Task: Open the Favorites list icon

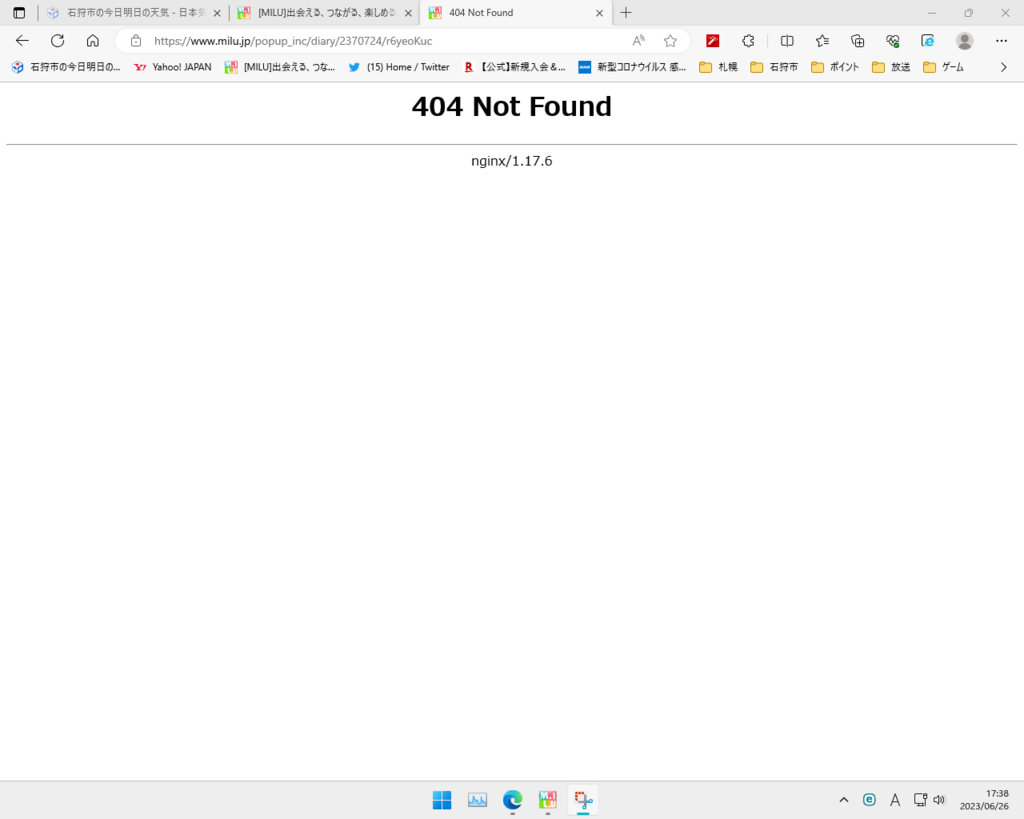Action: point(822,41)
